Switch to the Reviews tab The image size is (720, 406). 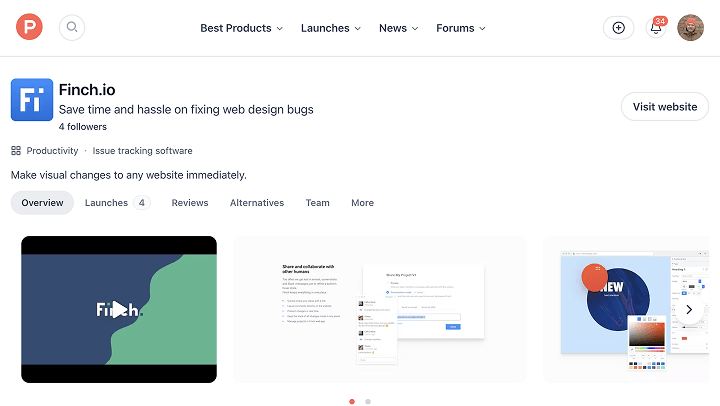(190, 203)
